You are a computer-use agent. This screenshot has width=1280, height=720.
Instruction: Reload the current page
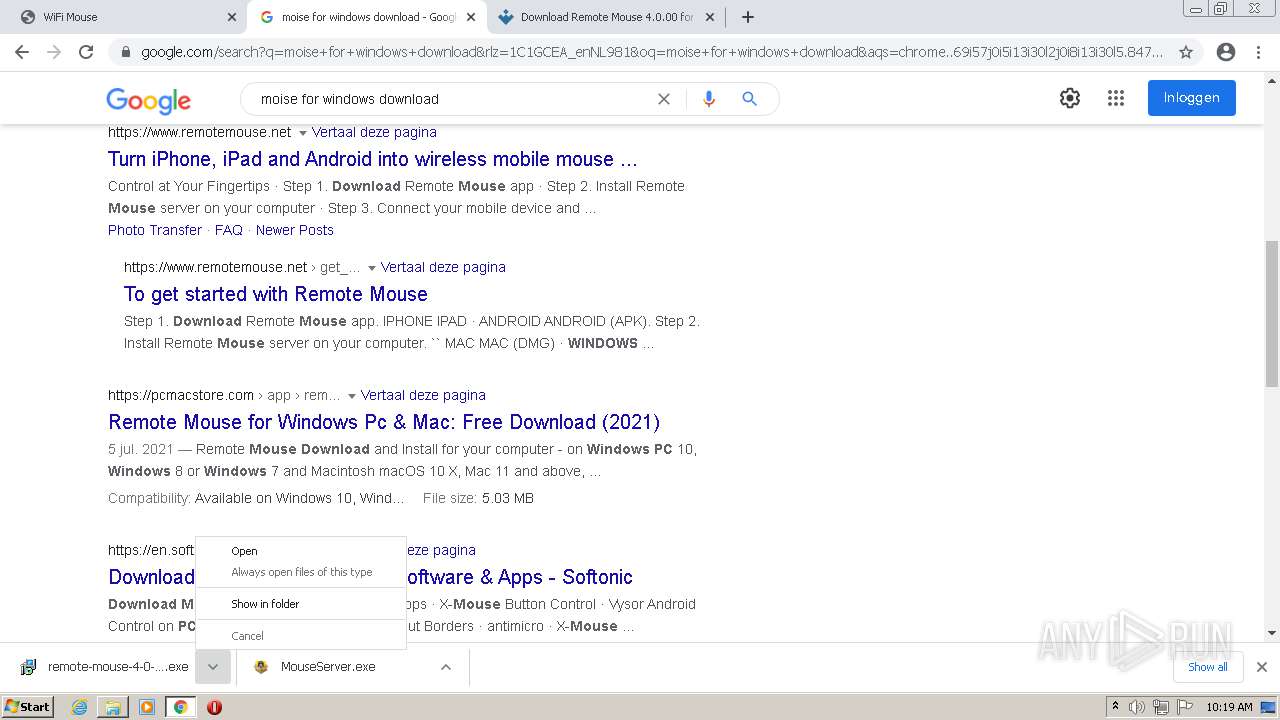(x=86, y=52)
